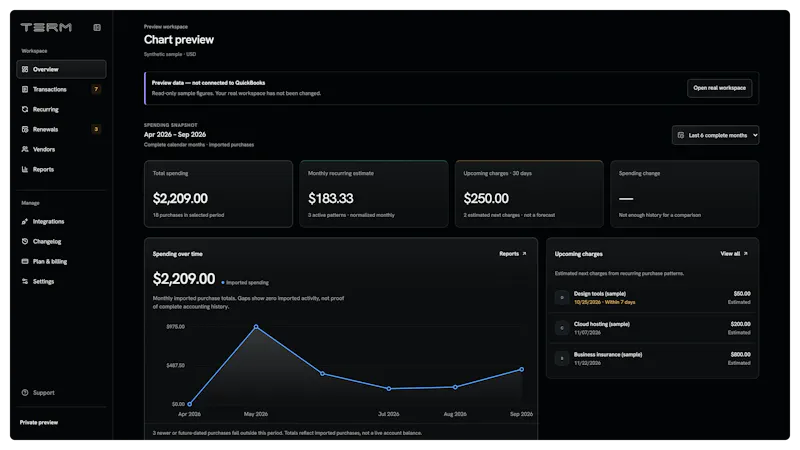Click the Apr 2026 - Sep 2026 heading
This screenshot has width=800, height=450.
tap(175, 135)
